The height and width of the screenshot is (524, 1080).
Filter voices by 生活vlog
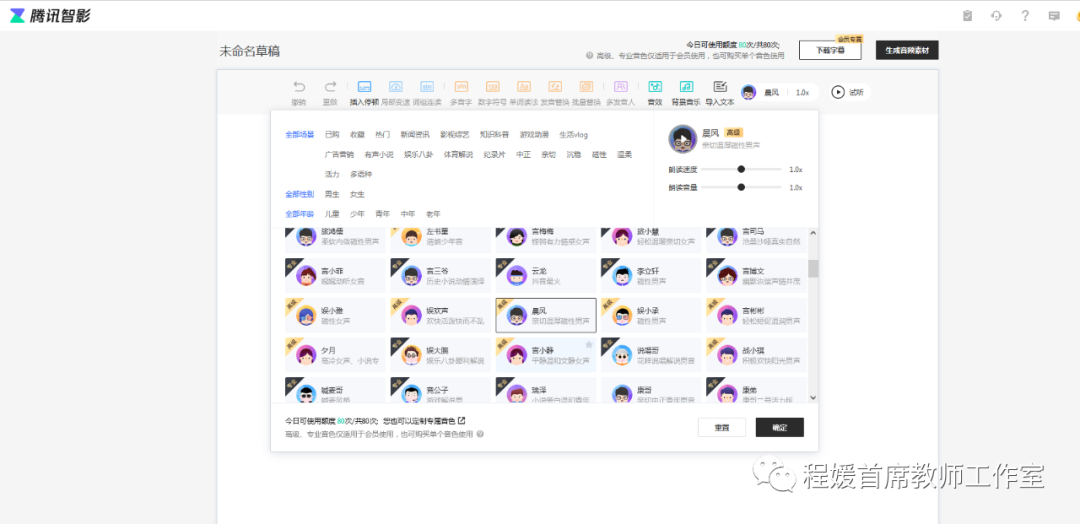[574, 134]
